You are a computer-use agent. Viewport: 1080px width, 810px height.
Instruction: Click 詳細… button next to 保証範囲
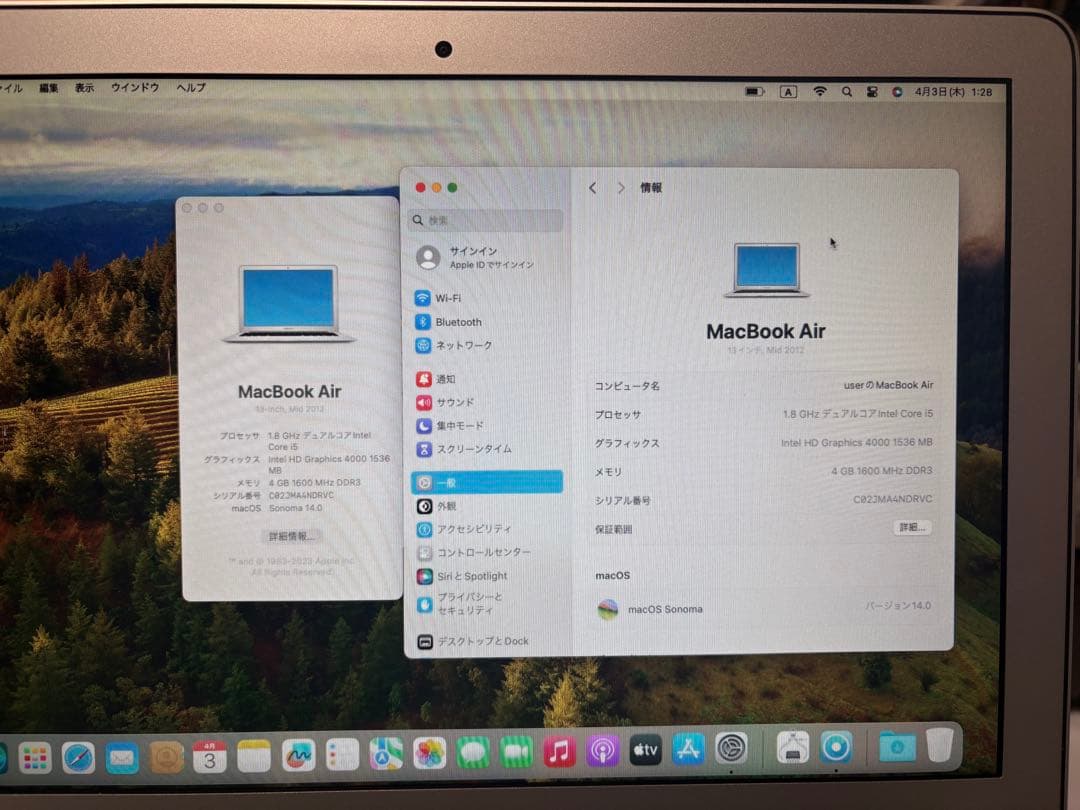912,528
